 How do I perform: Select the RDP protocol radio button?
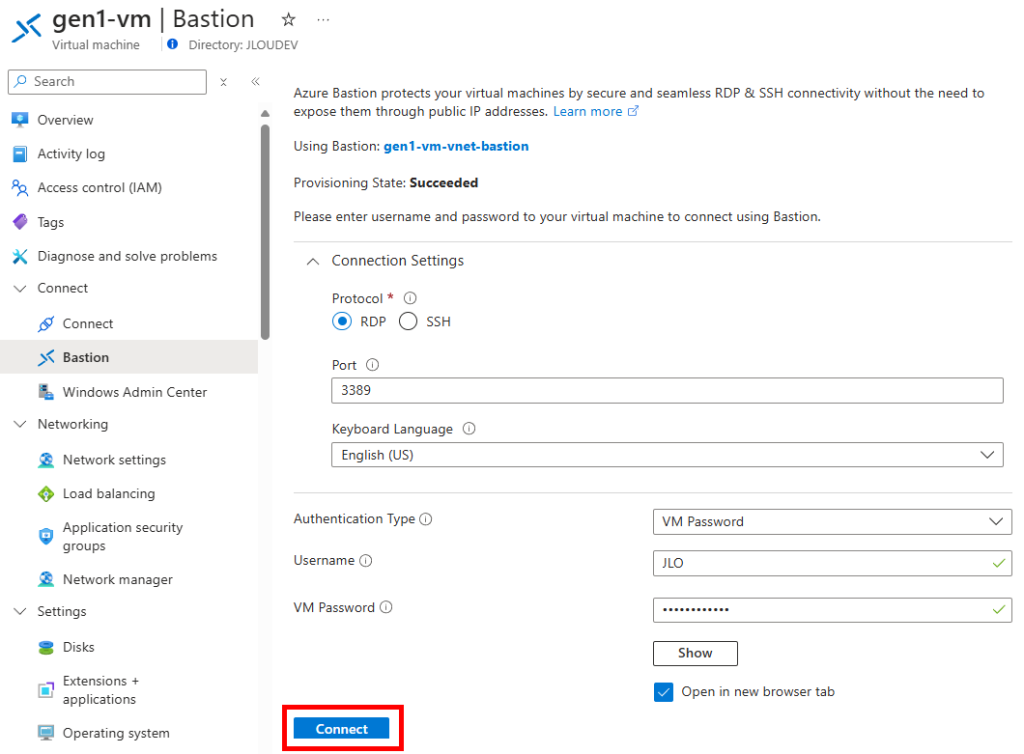[x=342, y=322]
